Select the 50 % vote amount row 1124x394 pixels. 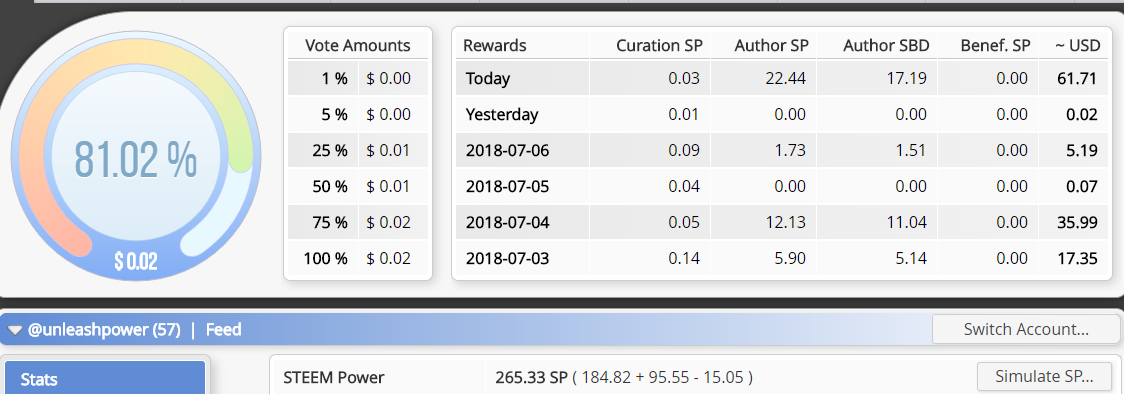(358, 186)
